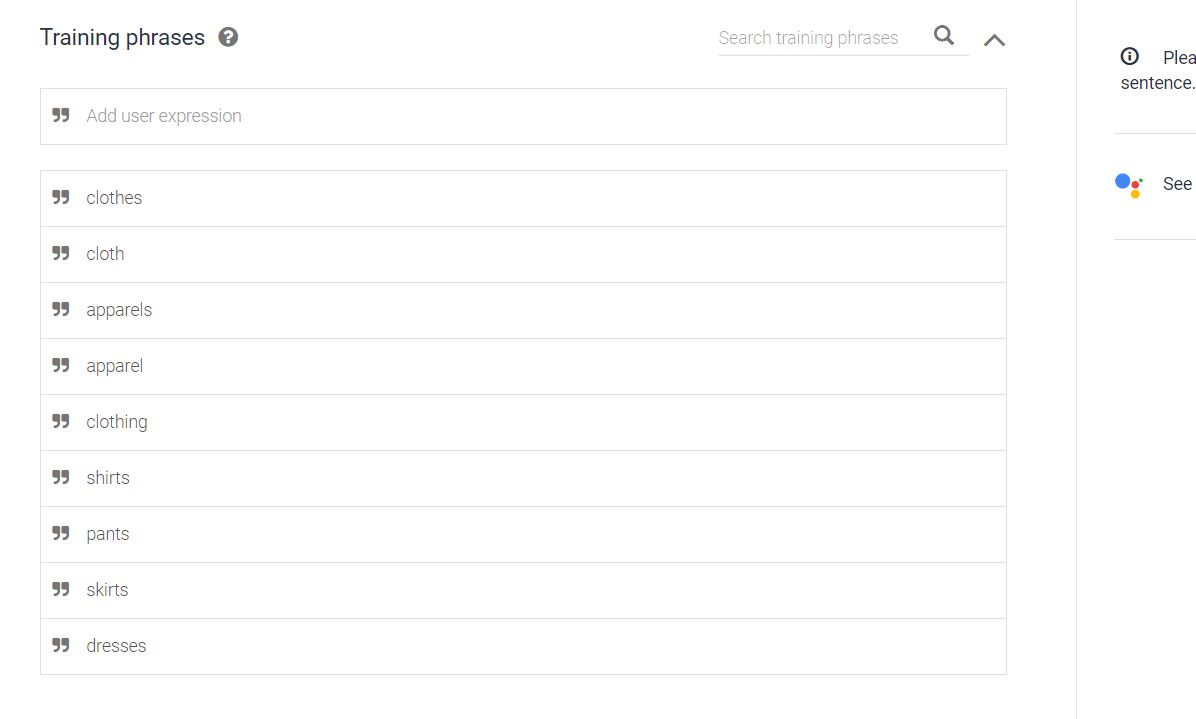Screen dimensions: 1196x719
Task: Click the Search training phrases field
Action: [x=822, y=38]
